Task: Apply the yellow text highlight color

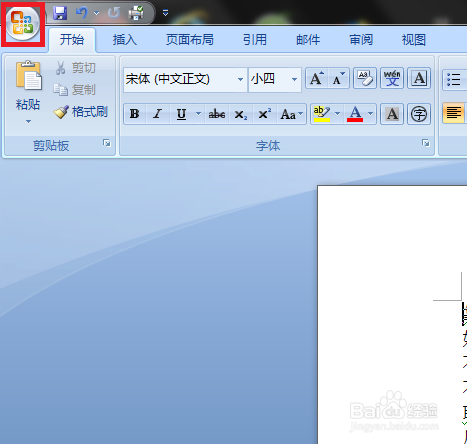Action: pos(322,114)
